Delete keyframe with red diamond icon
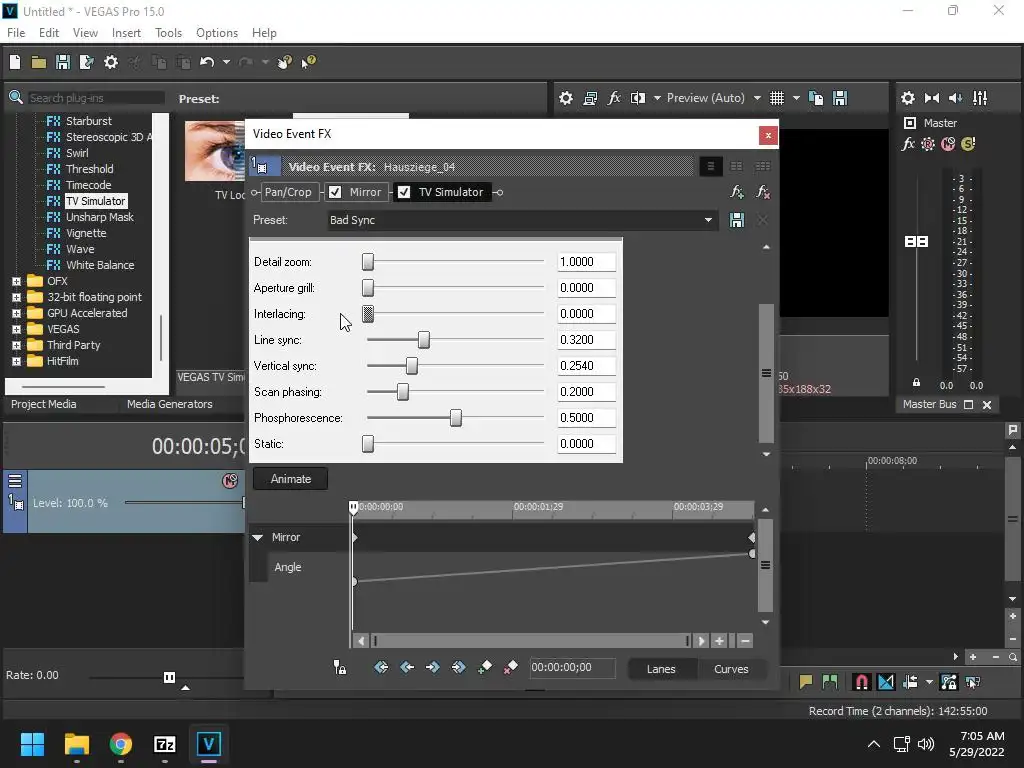The height and width of the screenshot is (768, 1024). [x=511, y=667]
